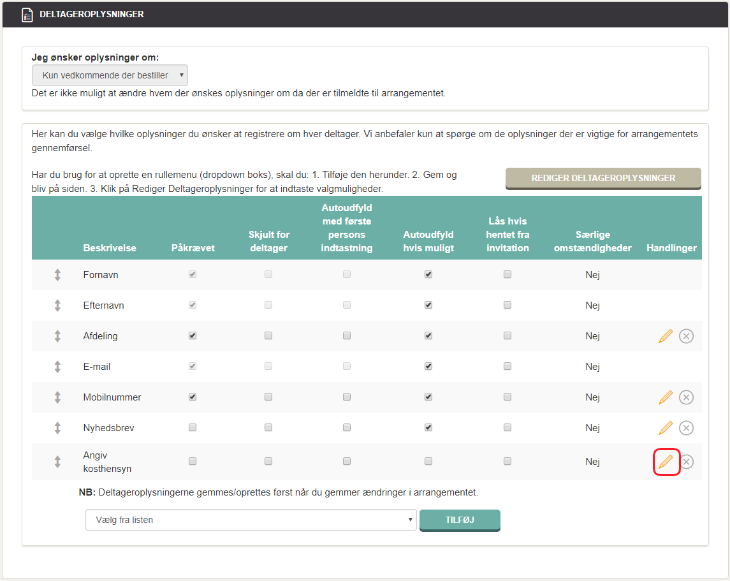
Task: Toggle Påkrævet checkbox for Afdeling
Action: [x=192, y=336]
